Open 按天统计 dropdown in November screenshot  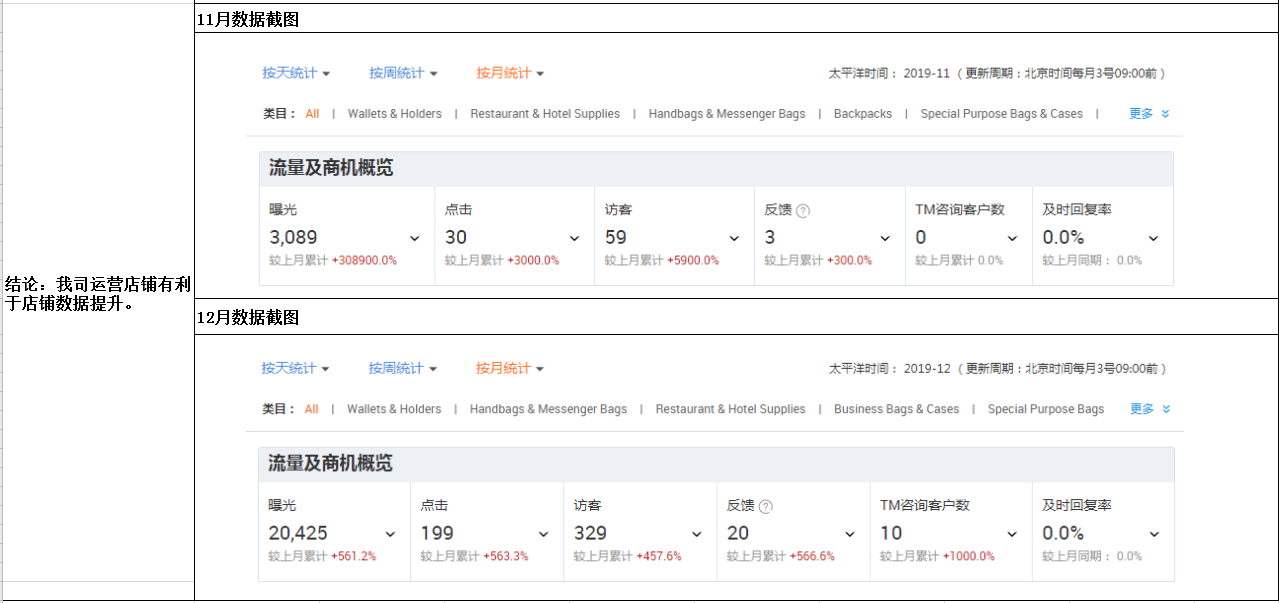pos(296,73)
